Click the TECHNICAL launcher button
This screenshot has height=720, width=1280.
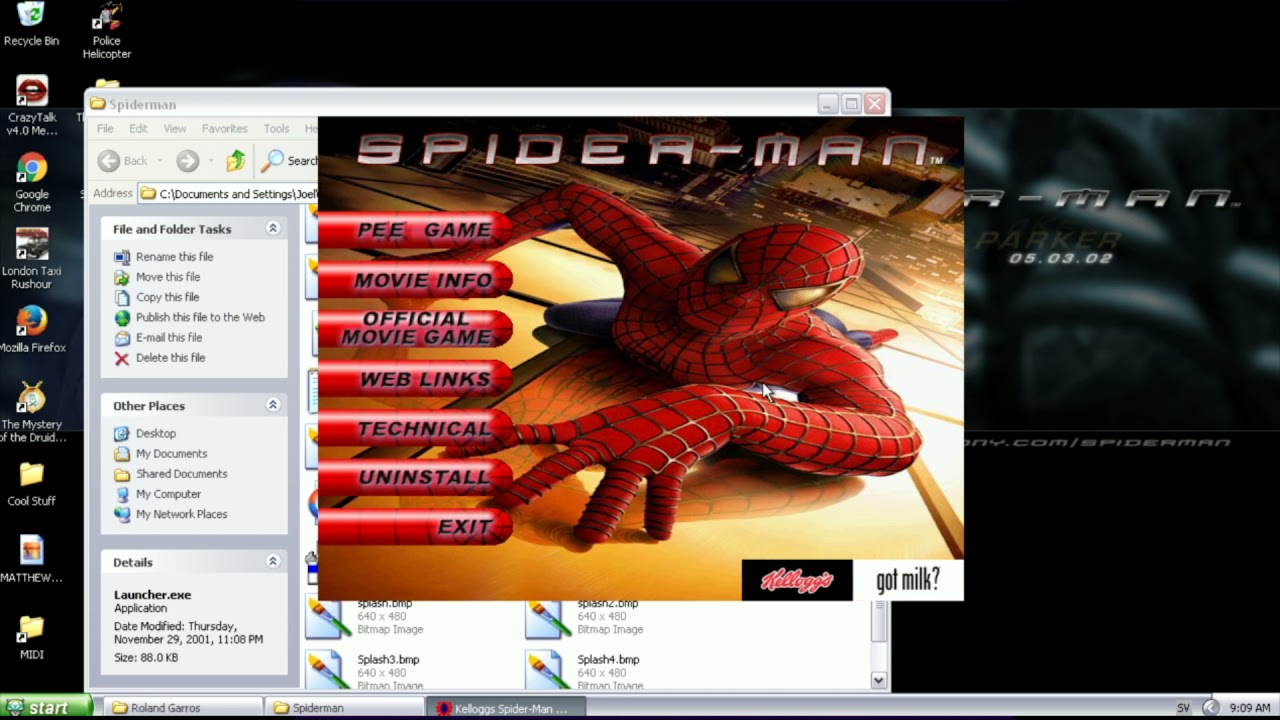pyautogui.click(x=415, y=428)
